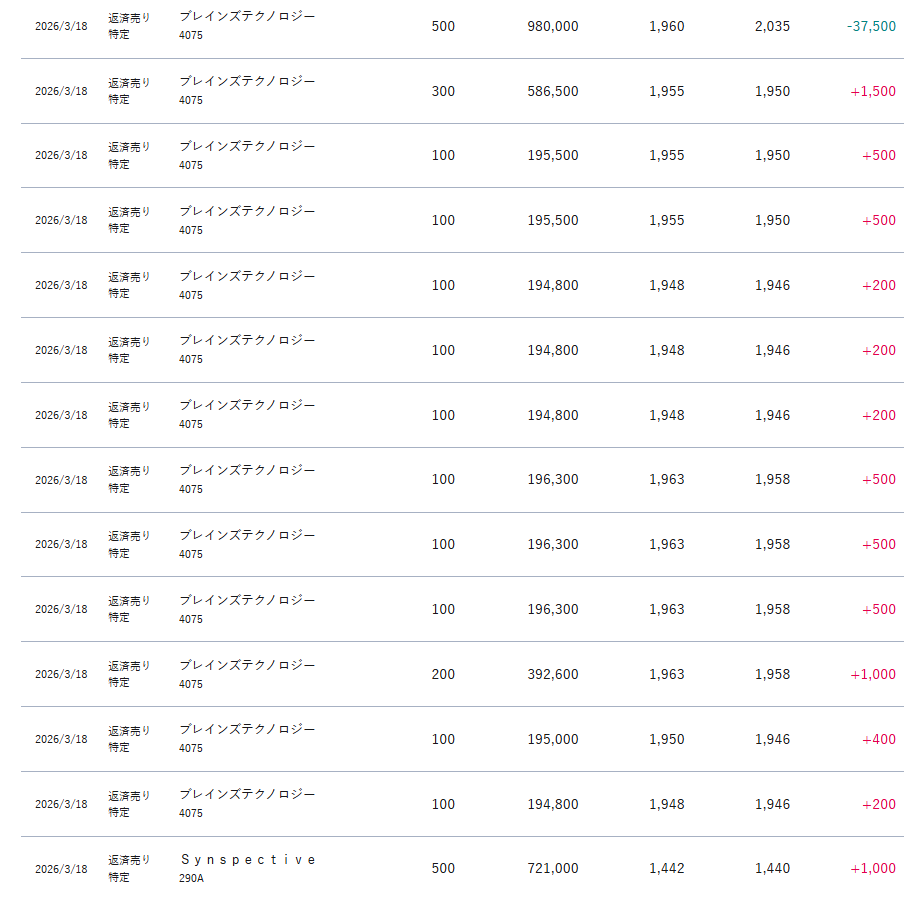Viewport: 921px width, 900px height.
Task: Select the 1,442 unit price
Action: coord(666,868)
